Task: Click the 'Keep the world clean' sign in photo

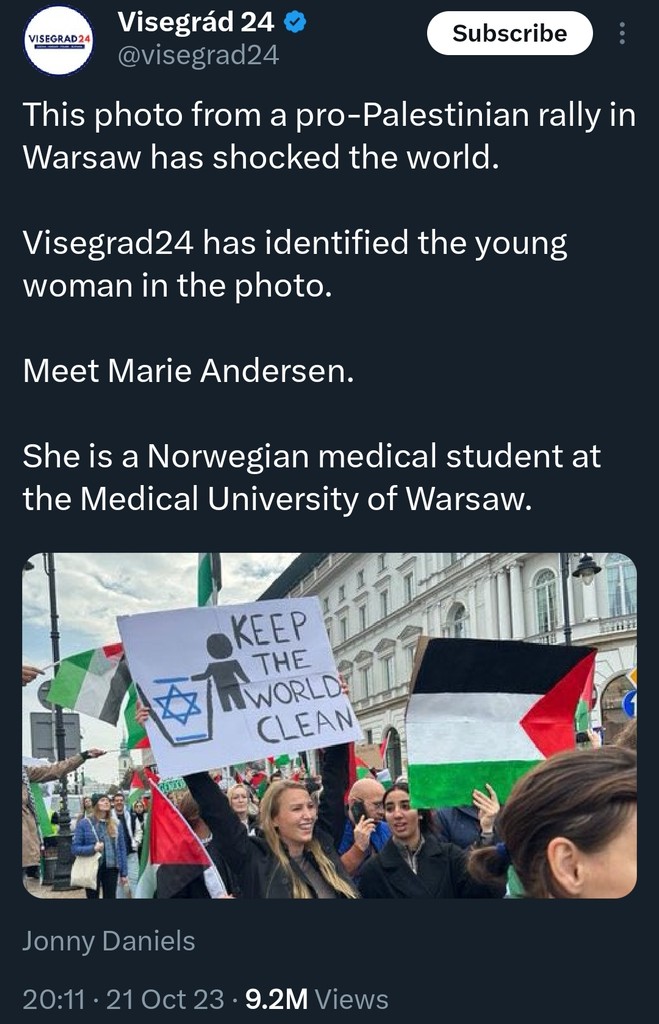Action: coord(240,684)
